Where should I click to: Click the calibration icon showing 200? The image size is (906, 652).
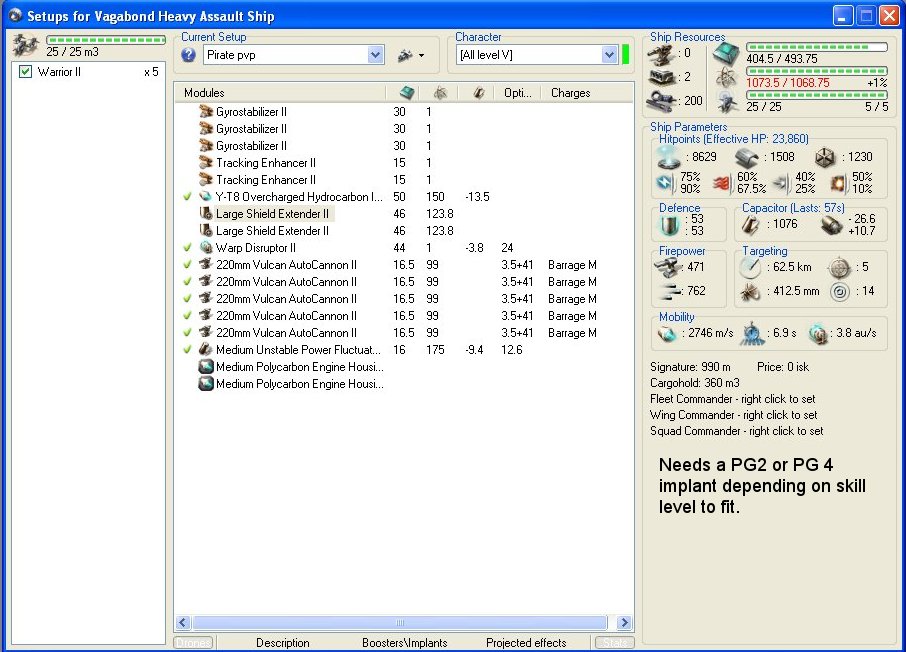(661, 101)
